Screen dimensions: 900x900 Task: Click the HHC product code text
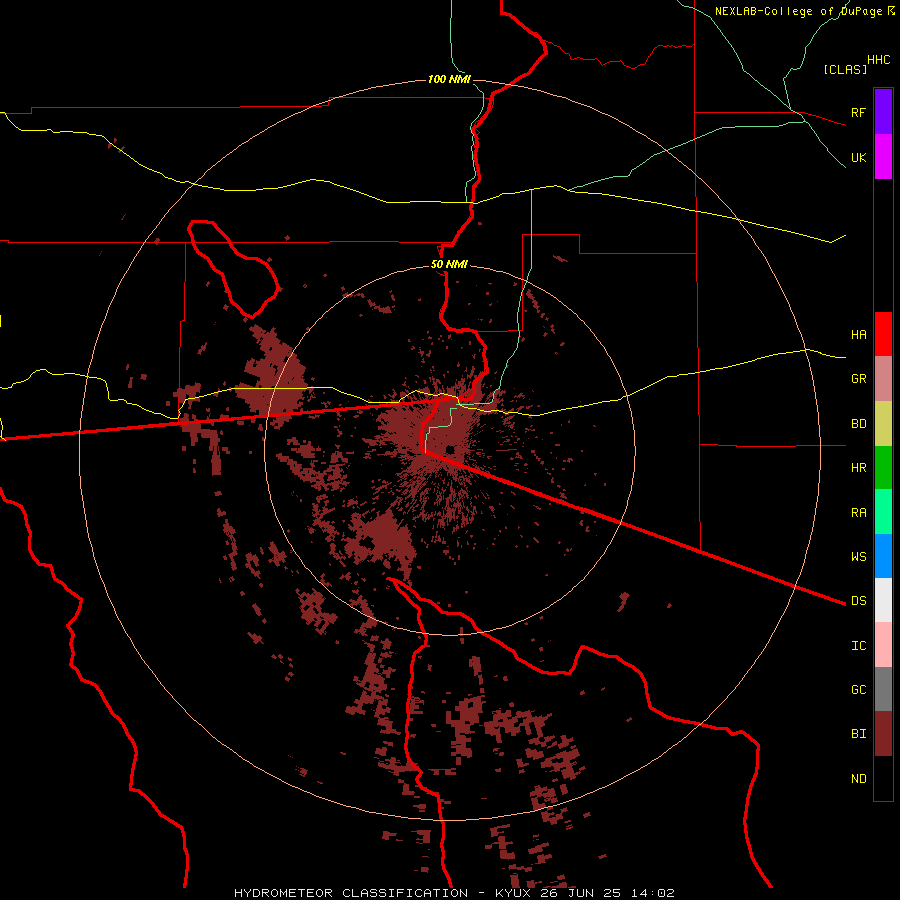click(878, 60)
